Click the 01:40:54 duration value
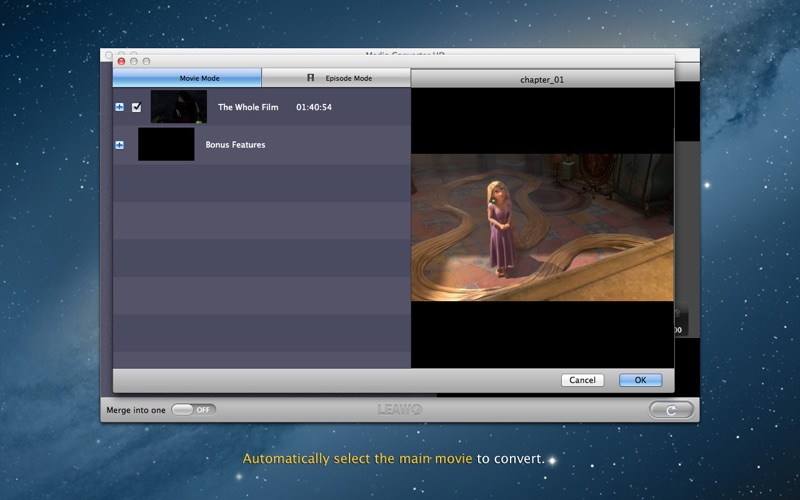 pyautogui.click(x=314, y=107)
